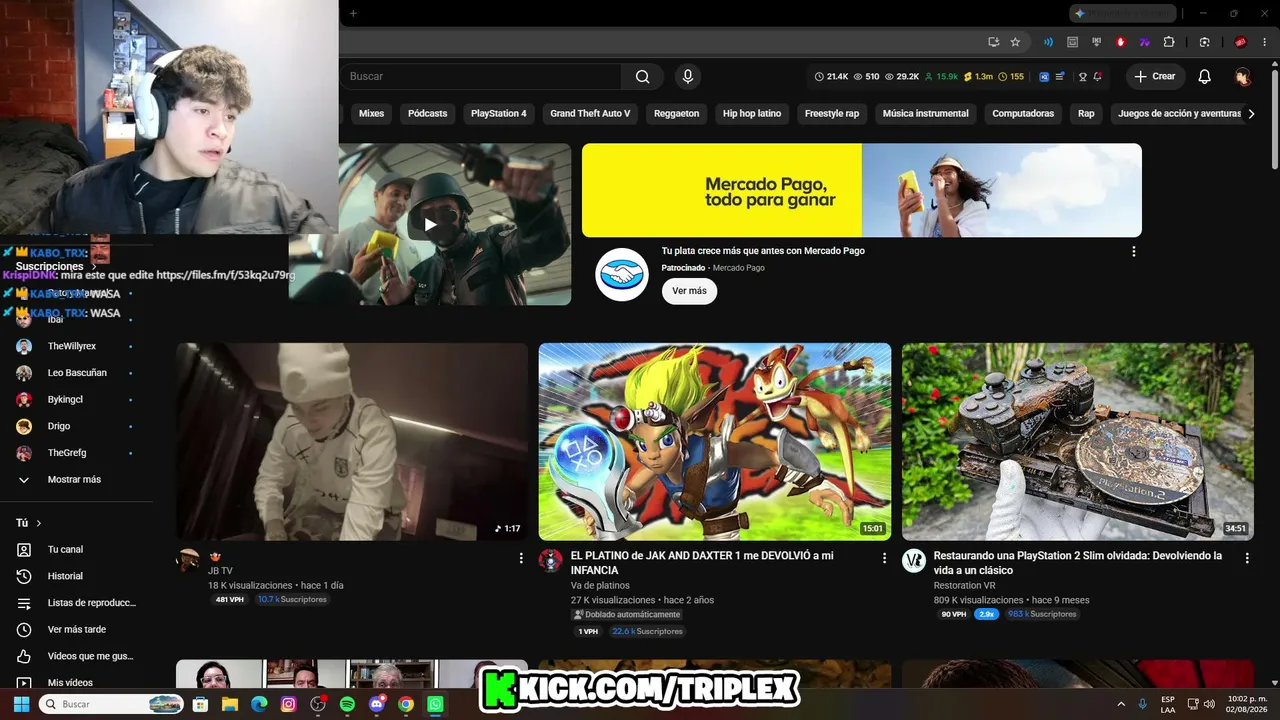Select the Hip hop latino chip
1280x720 pixels.
coord(752,114)
